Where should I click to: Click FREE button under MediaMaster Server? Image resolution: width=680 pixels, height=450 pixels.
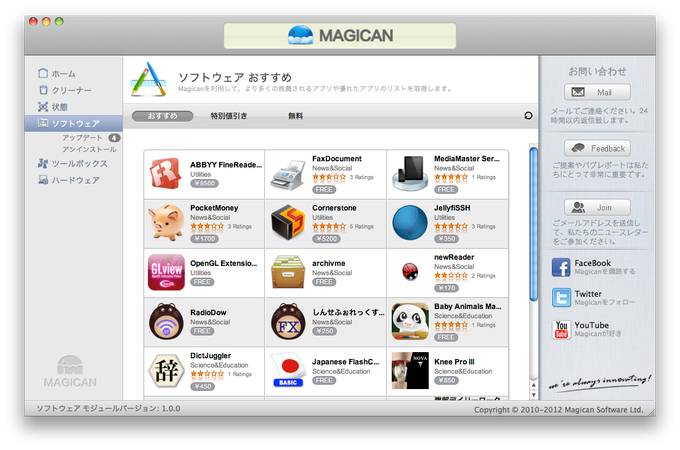click(x=446, y=189)
